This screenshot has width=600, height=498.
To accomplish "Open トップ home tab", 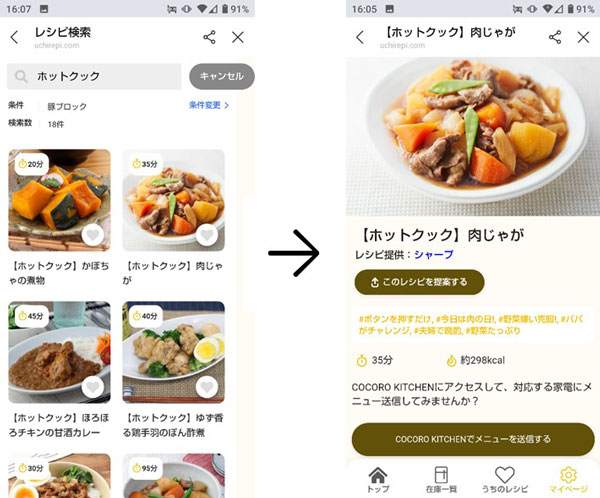I will click(x=378, y=480).
